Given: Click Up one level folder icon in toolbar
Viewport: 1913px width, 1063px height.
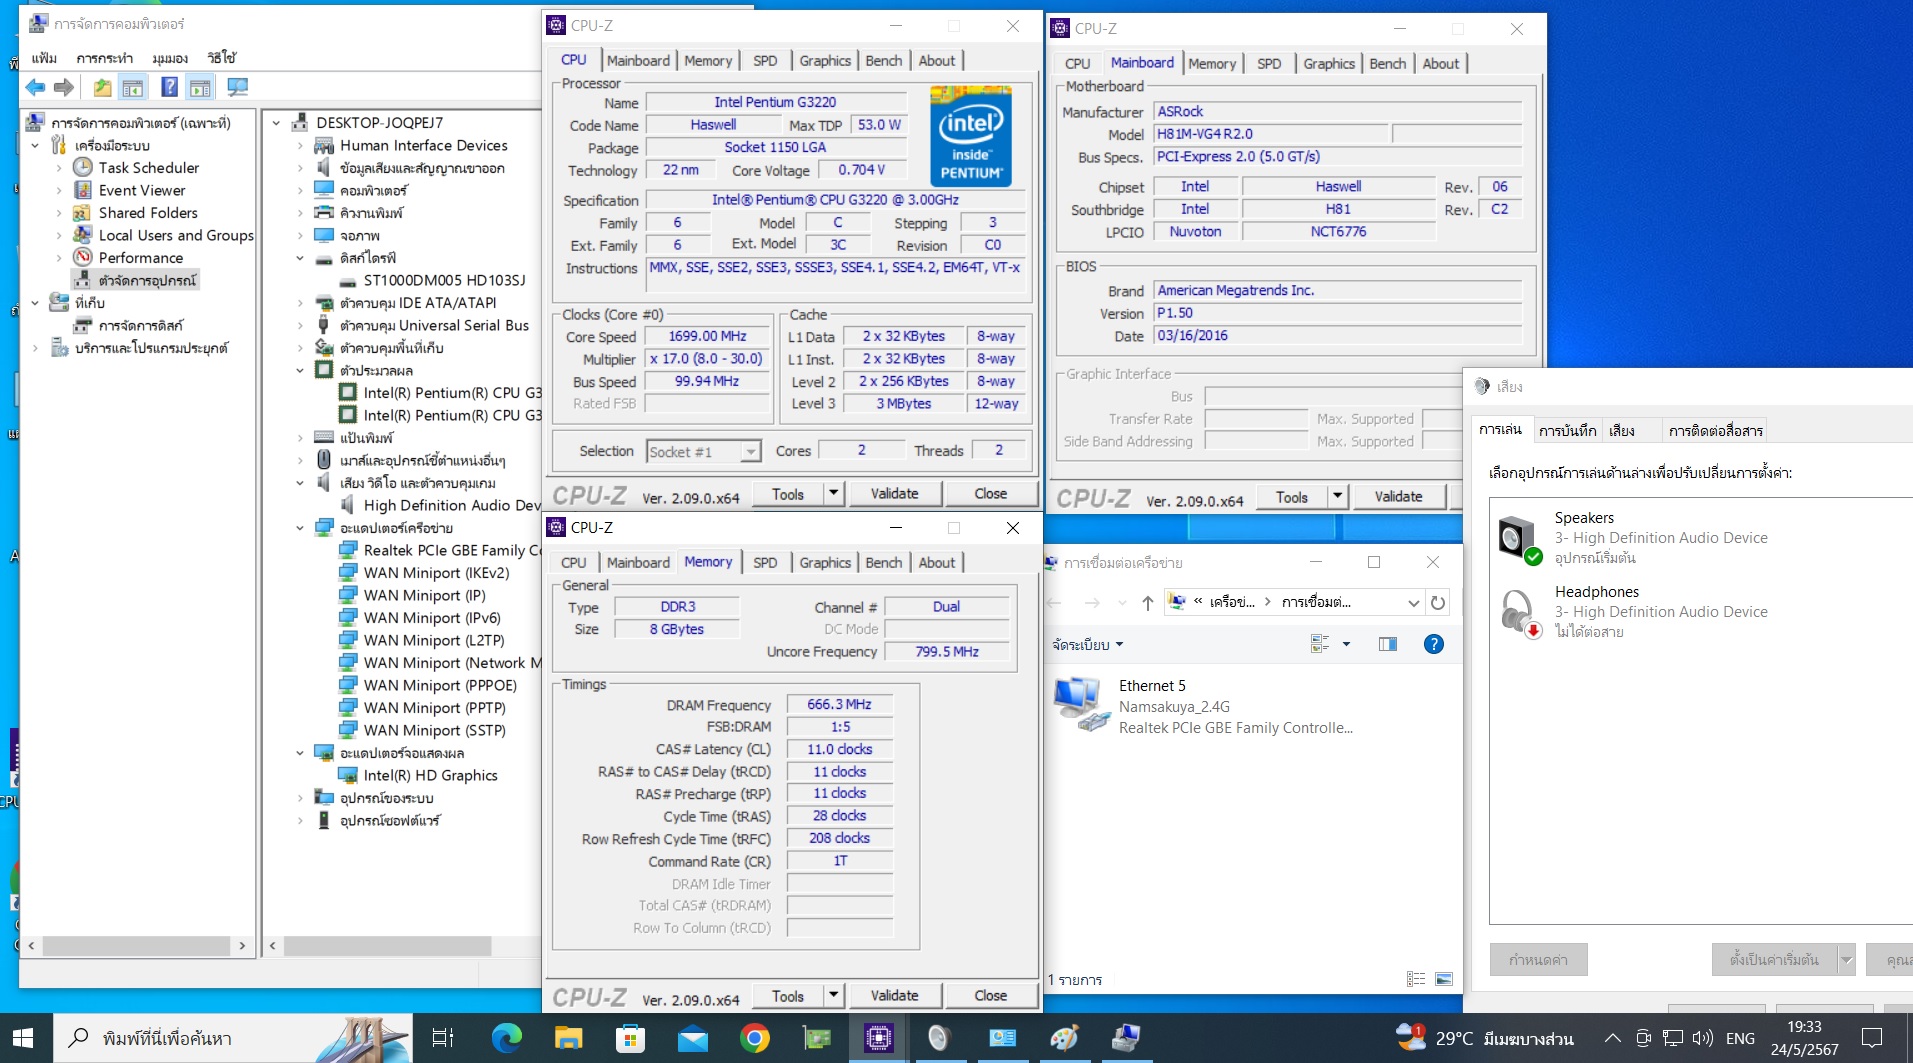Looking at the screenshot, I should pos(102,88).
